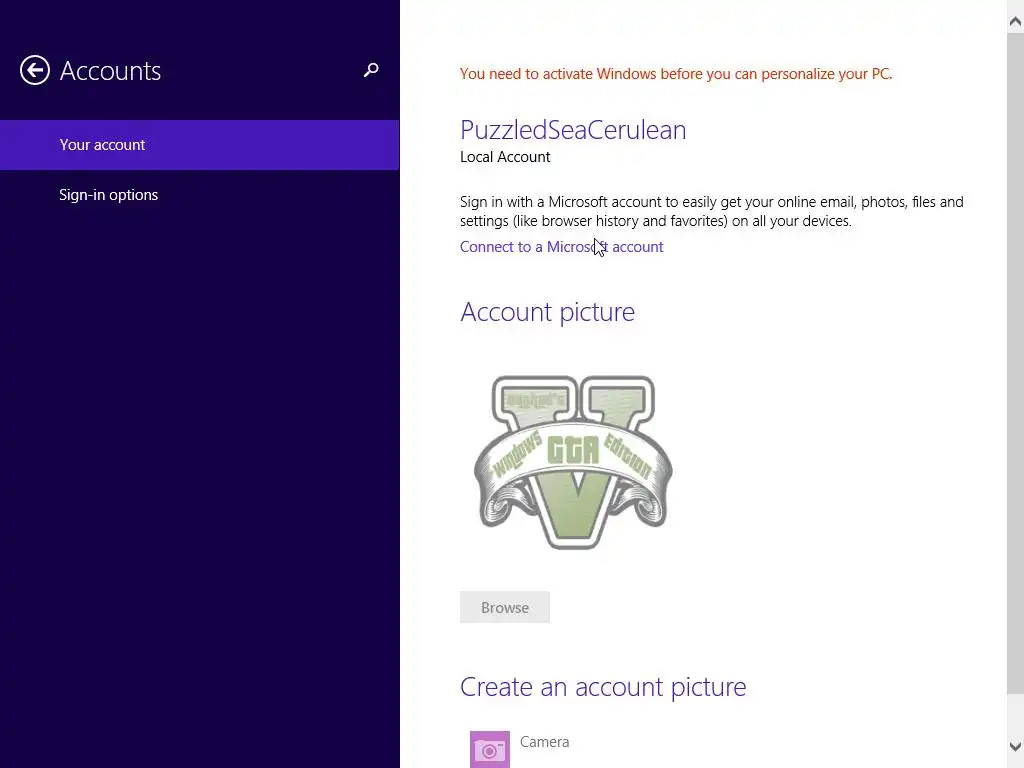Click the Create an account picture heading

[603, 687]
